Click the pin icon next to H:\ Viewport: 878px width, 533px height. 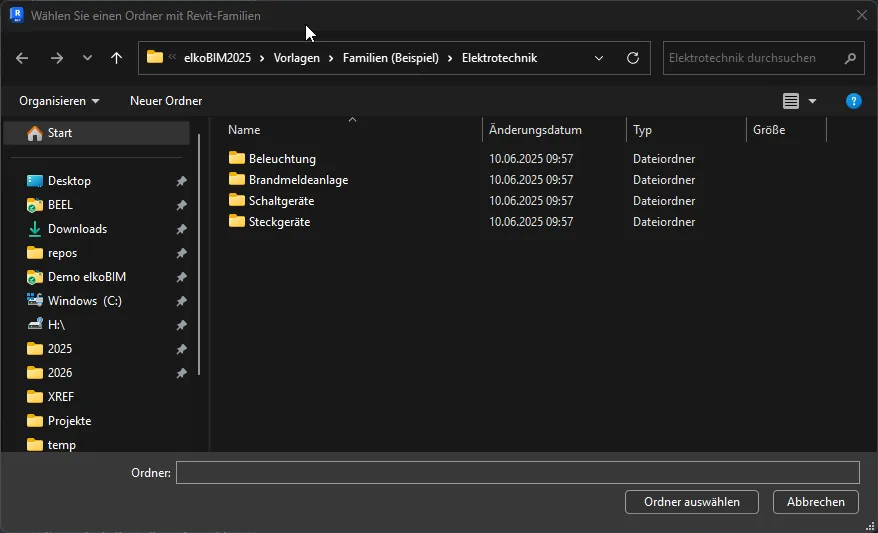pos(181,326)
